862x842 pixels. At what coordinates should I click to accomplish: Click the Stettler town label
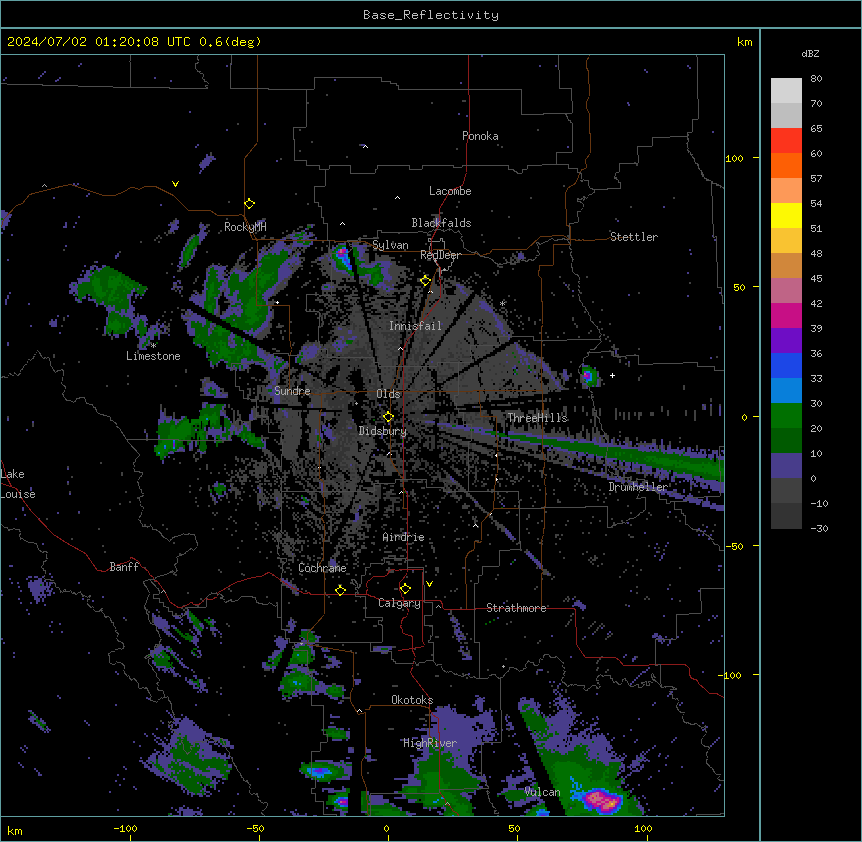click(x=634, y=237)
